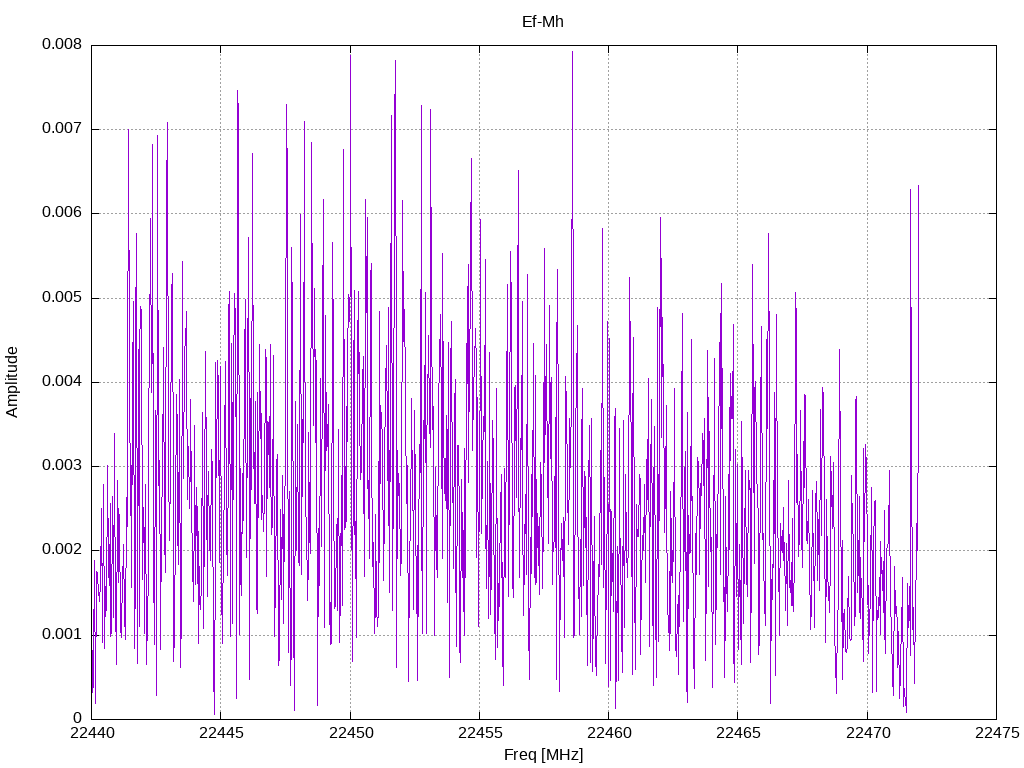Click the x-axis tick label 22470
This screenshot has height=768, width=1024.
pos(867,733)
